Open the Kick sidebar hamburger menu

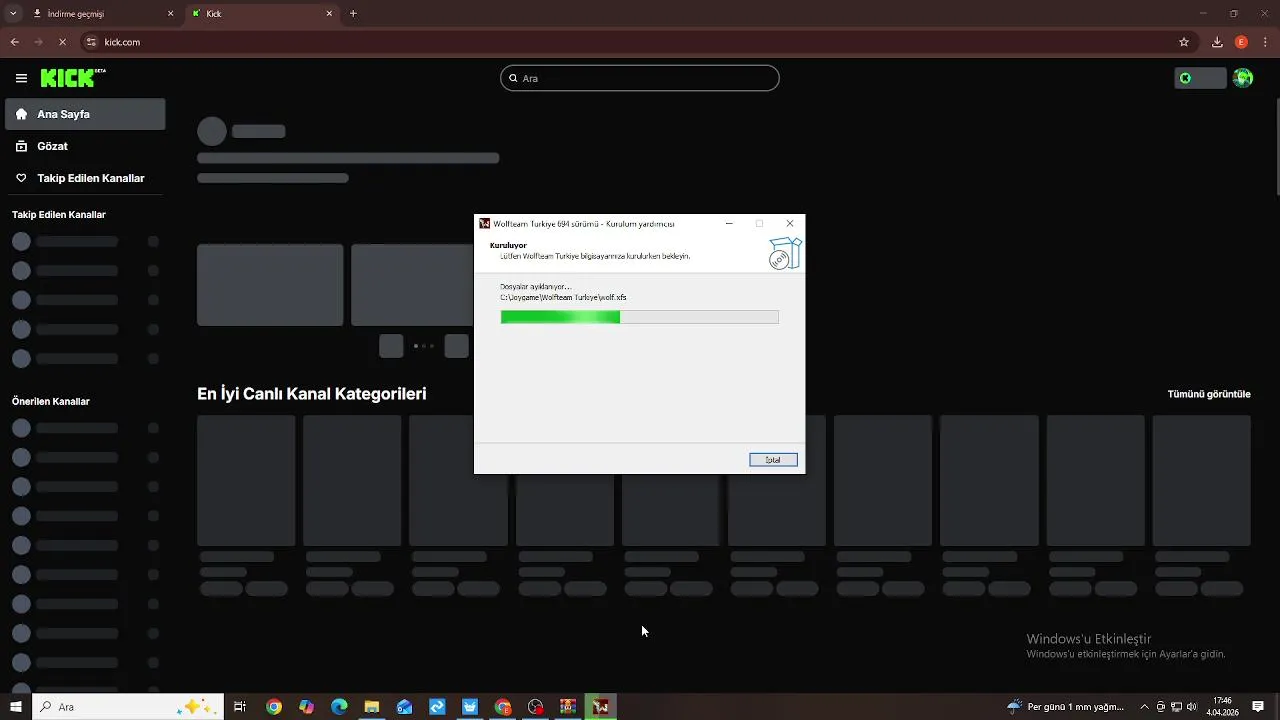(x=21, y=78)
